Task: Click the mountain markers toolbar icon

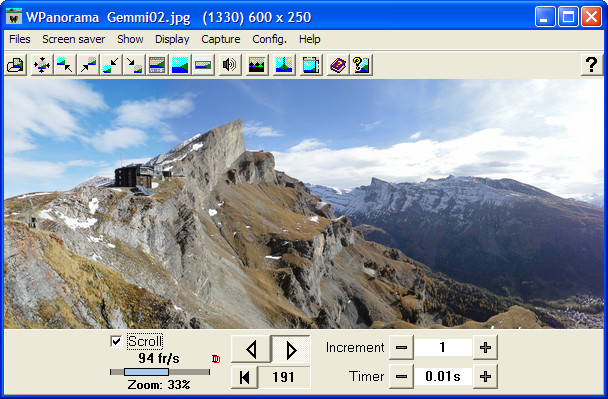Action: 257,64
